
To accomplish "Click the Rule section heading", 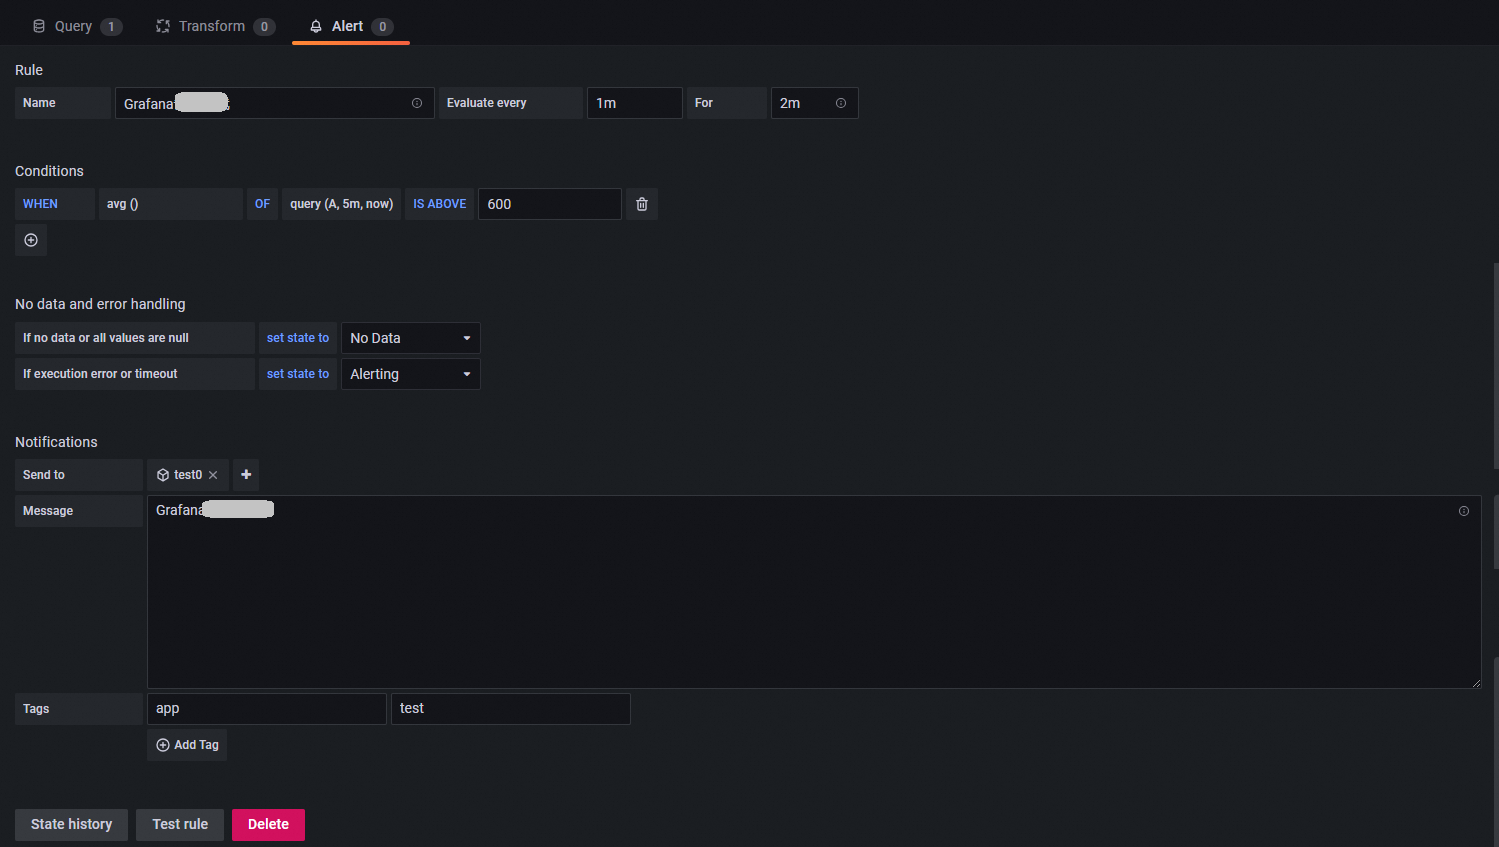I will [x=29, y=70].
